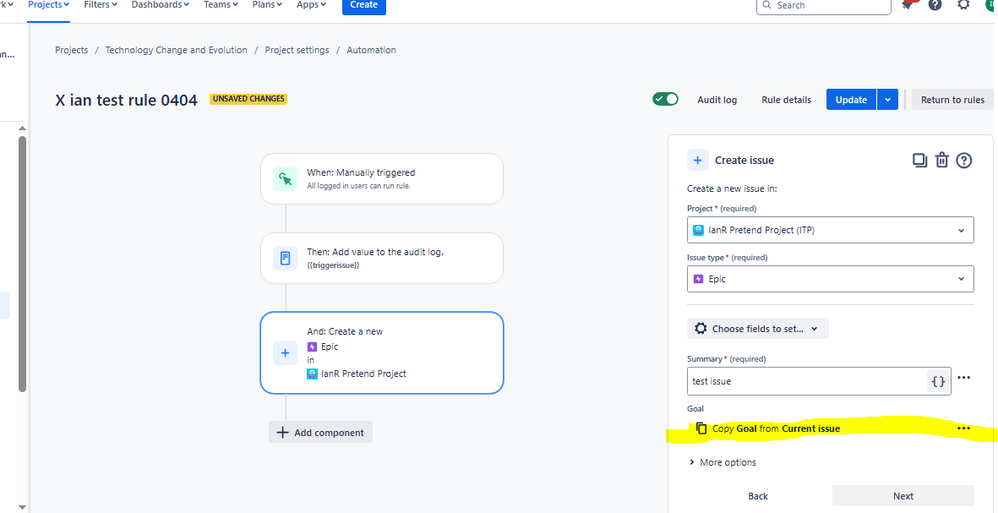The width and height of the screenshot is (998, 513).
Task: Open the Choose fields to set dropdown
Action: [757, 328]
